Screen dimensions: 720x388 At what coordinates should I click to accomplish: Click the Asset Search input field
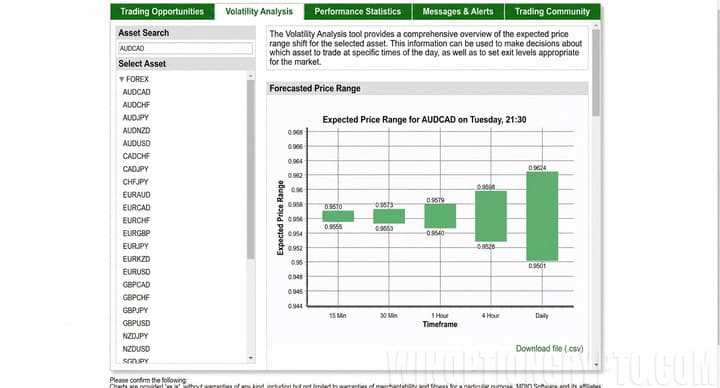tap(186, 48)
